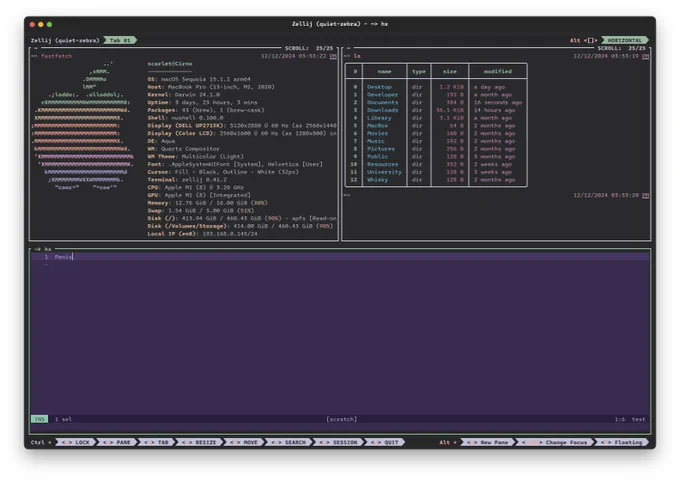Click the right pane SCROLL: 25/25 indicator
680x481 pixels.
pyautogui.click(x=621, y=48)
